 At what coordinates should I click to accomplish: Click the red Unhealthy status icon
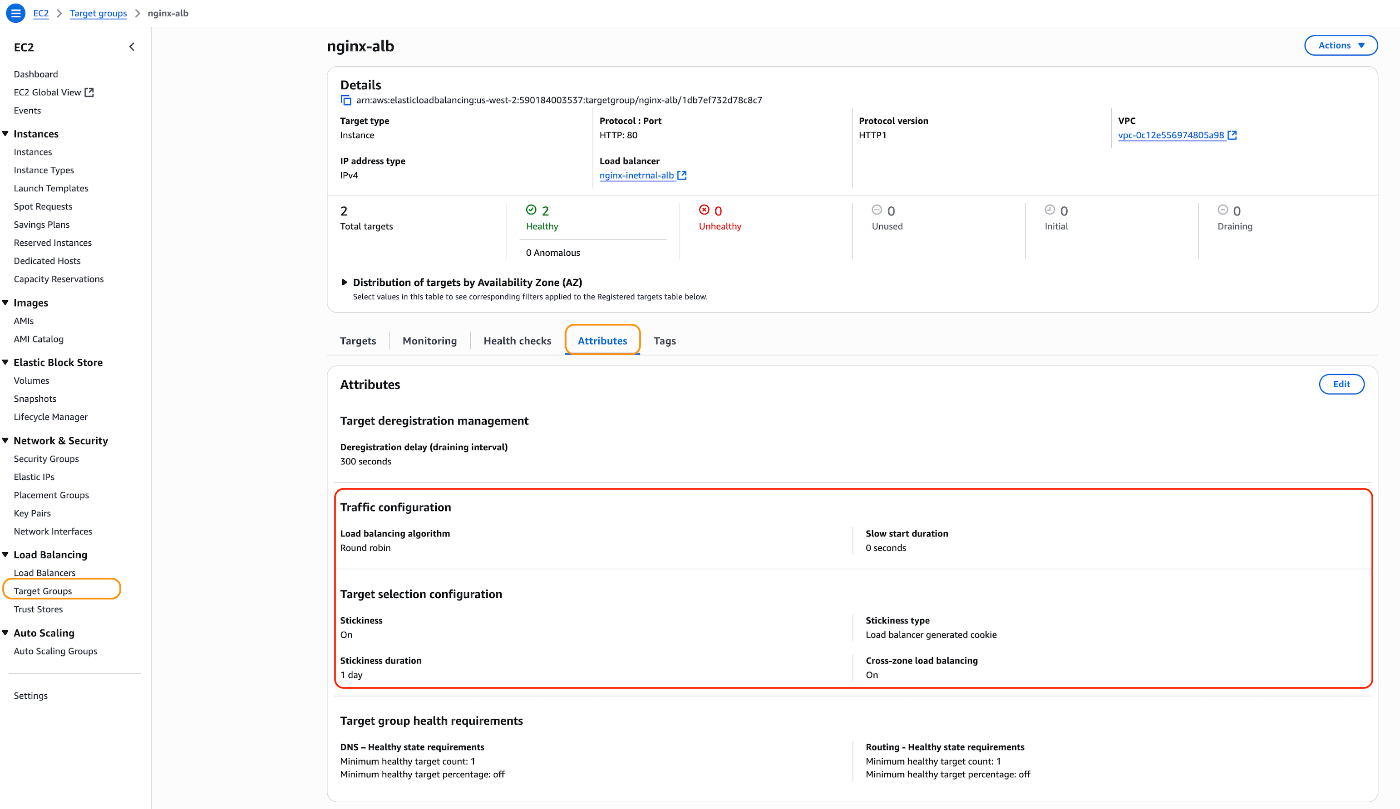704,210
